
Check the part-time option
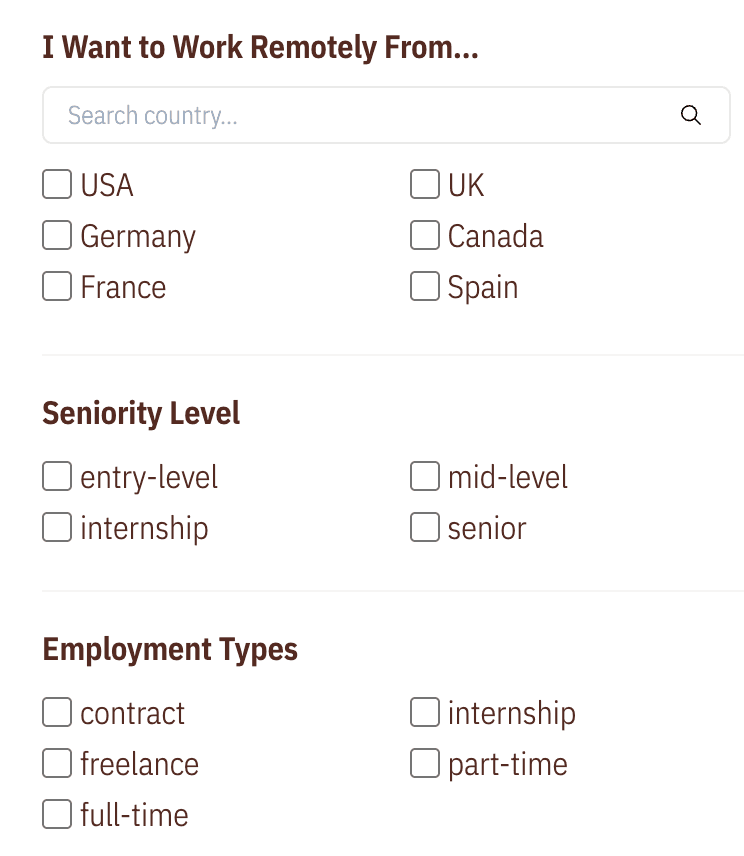pyautogui.click(x=425, y=764)
